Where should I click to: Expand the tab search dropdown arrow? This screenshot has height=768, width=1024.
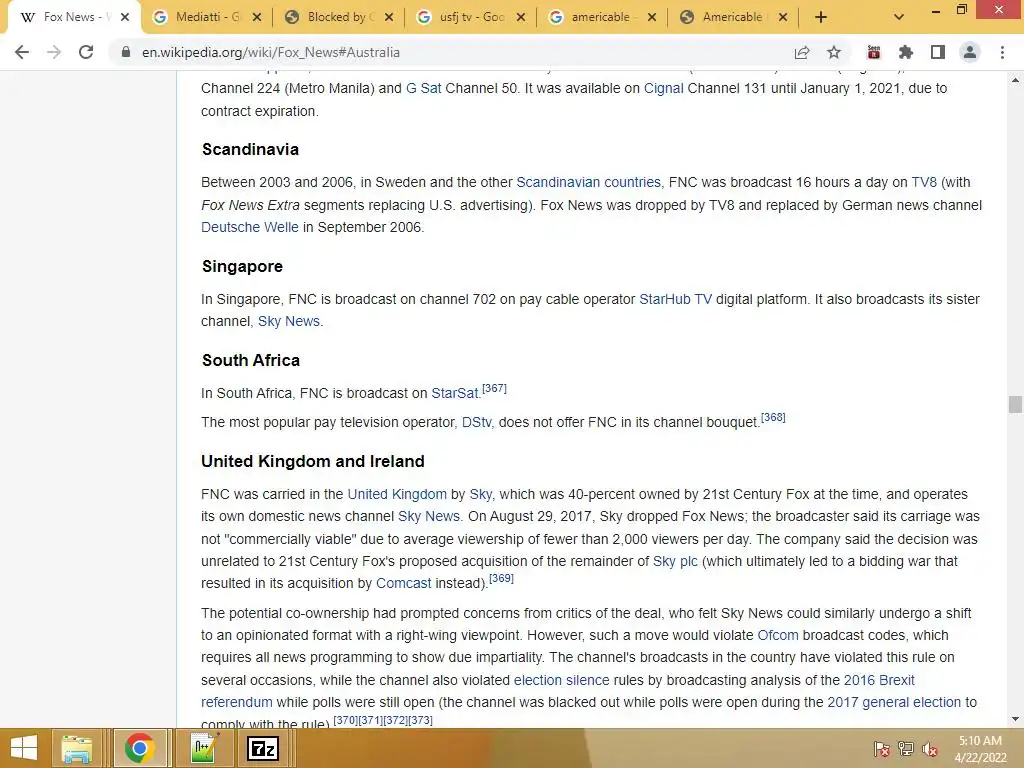899,18
